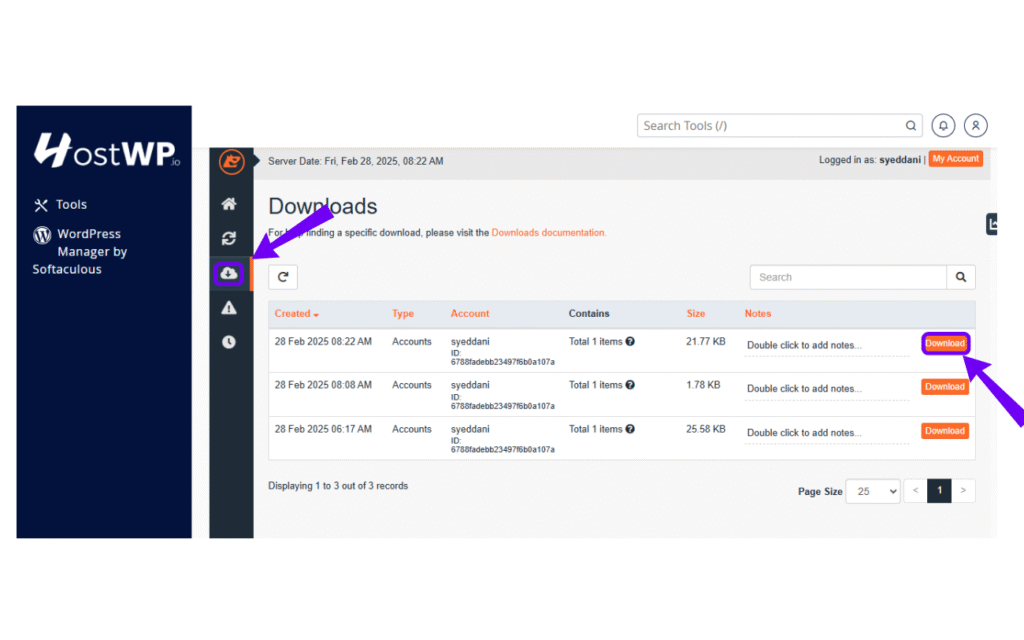Viewport: 1024px width, 640px height.
Task: Click the JetBackup logo icon
Action: click(231, 162)
